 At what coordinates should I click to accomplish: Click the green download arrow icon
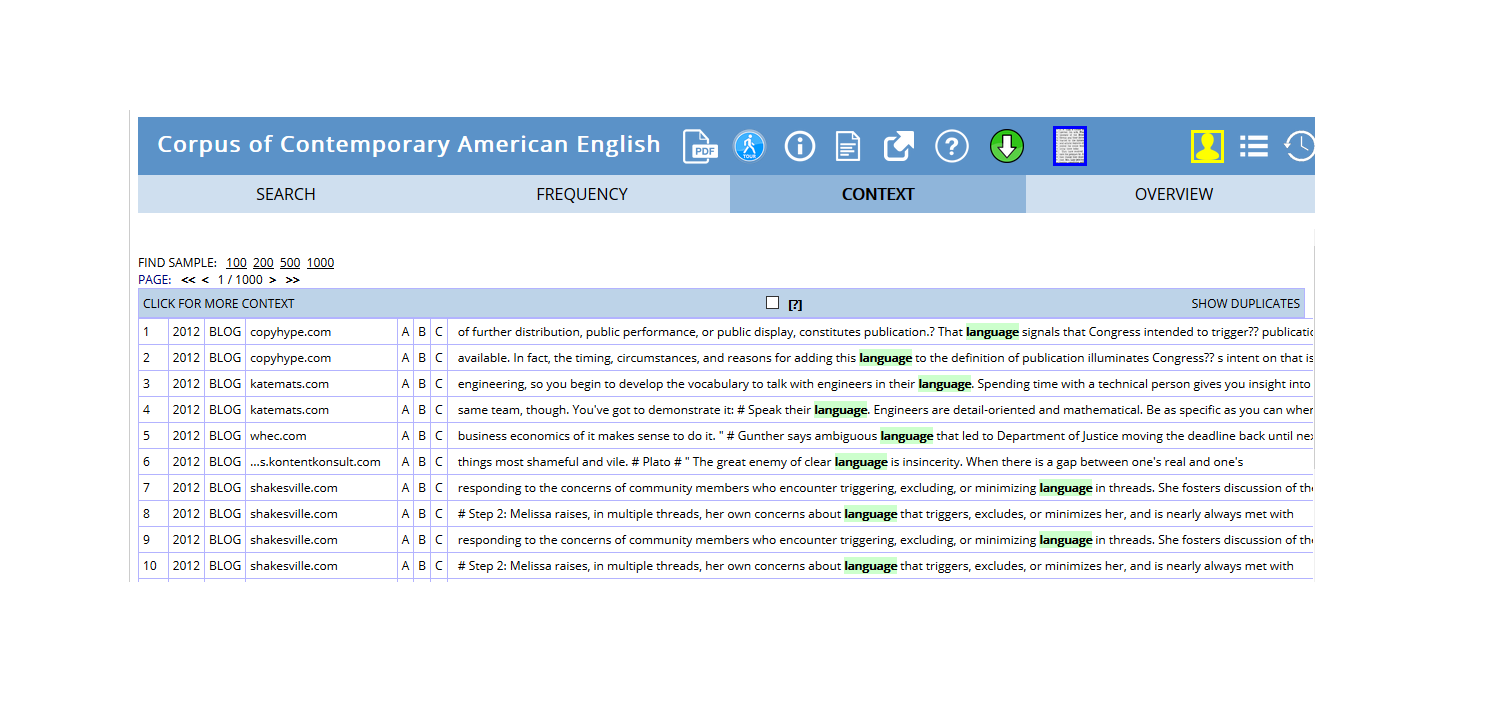pos(1007,147)
